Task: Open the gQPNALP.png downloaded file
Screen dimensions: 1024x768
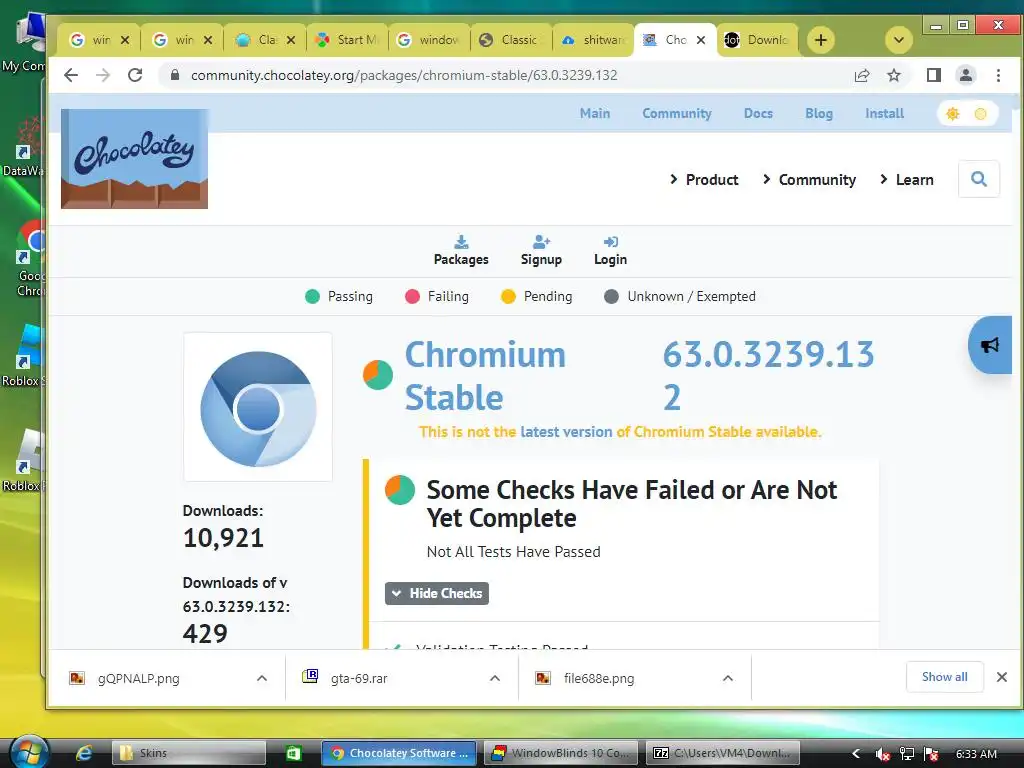Action: pos(138,678)
